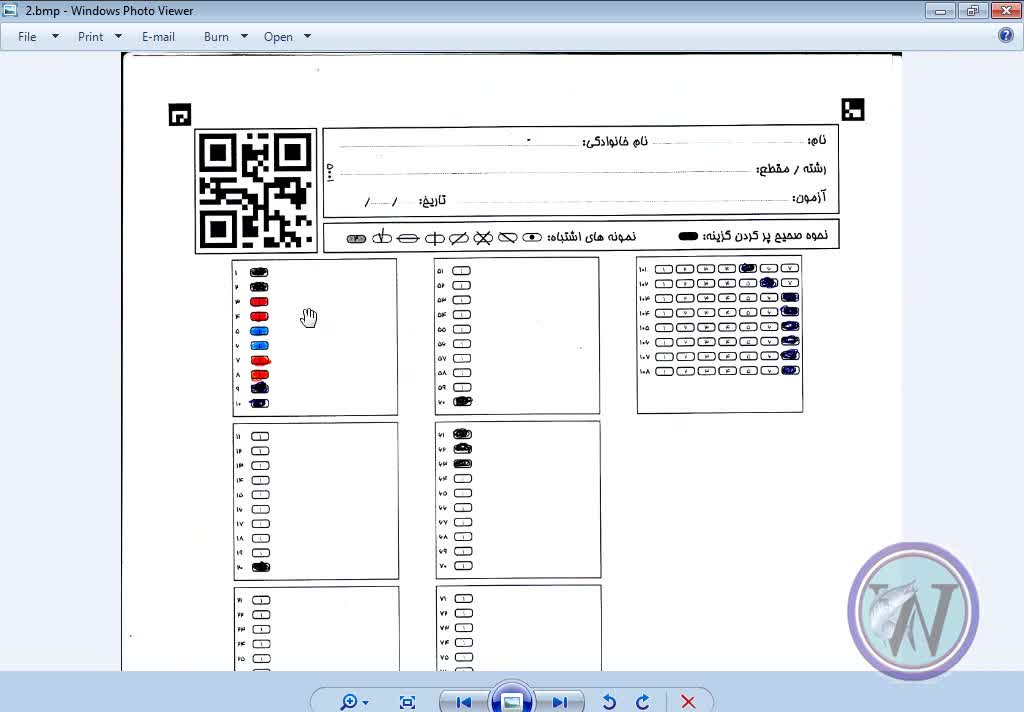Minimize the Photo Viewer window

(940, 11)
